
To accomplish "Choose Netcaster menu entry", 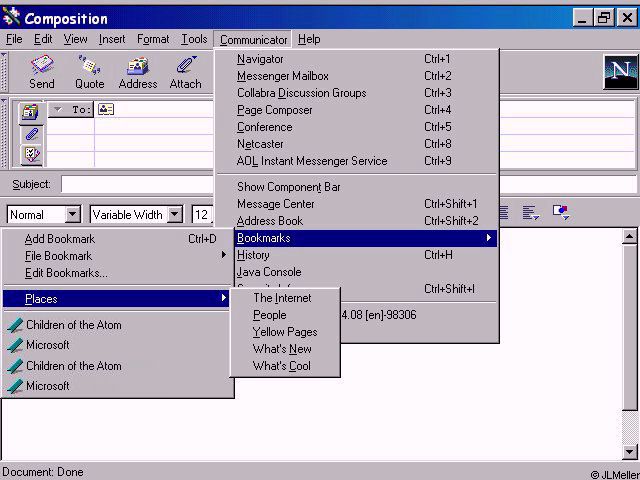I will (357, 144).
